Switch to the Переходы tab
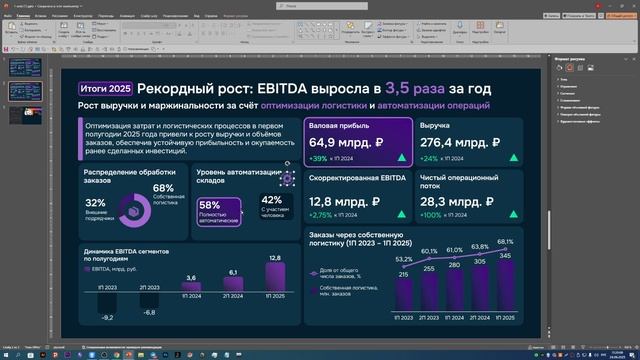 (105, 16)
